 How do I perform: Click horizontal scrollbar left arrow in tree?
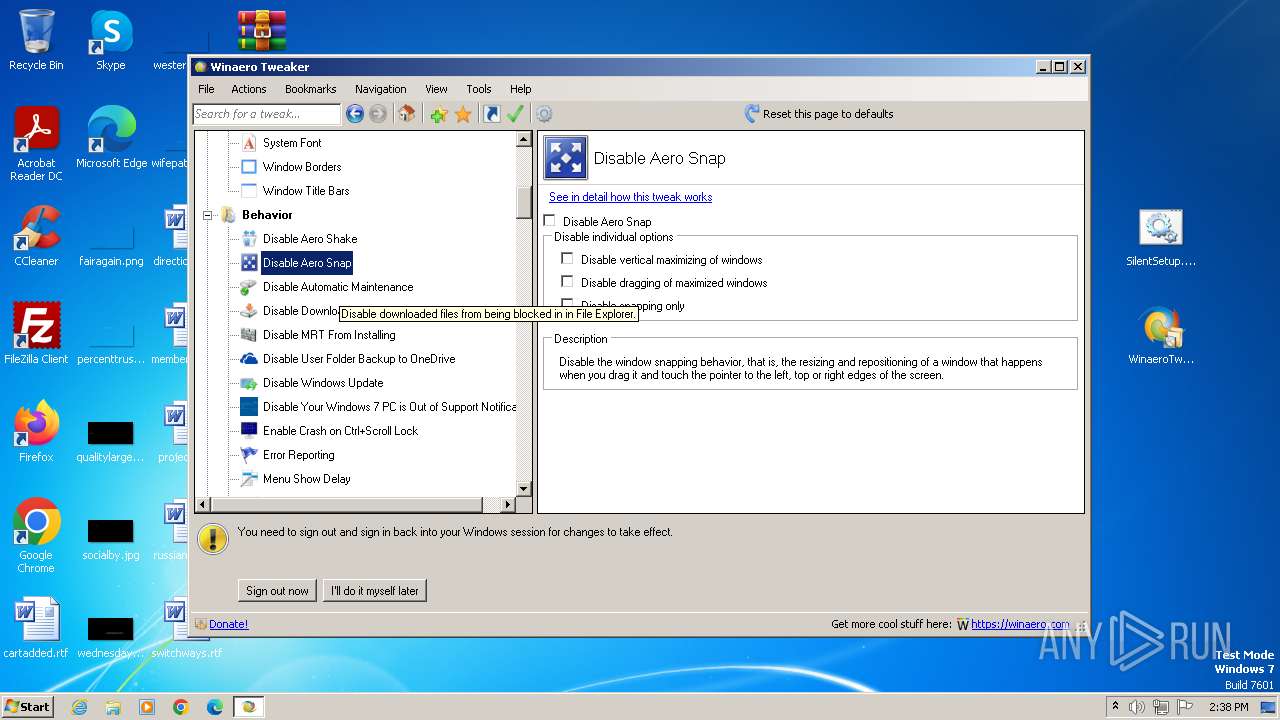(203, 505)
